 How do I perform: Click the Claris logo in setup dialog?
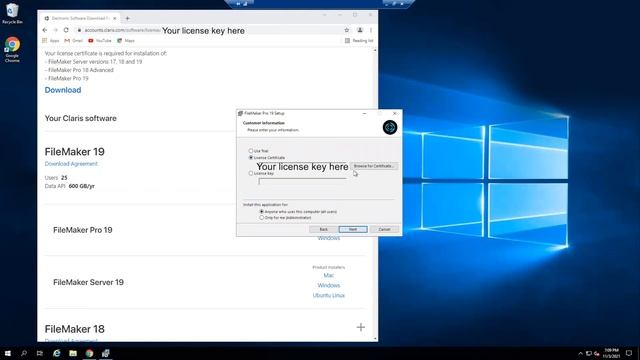click(390, 127)
